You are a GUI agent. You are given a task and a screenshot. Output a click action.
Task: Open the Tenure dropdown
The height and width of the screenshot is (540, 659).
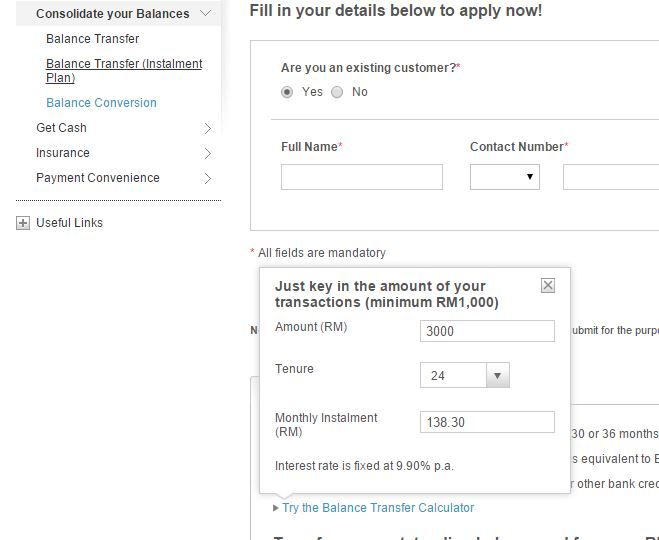click(x=465, y=376)
